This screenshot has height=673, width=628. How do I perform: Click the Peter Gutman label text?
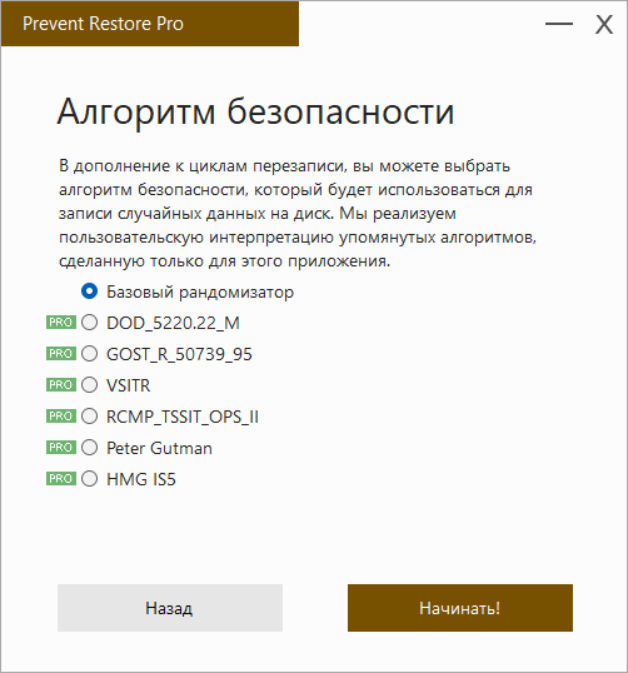click(x=159, y=448)
